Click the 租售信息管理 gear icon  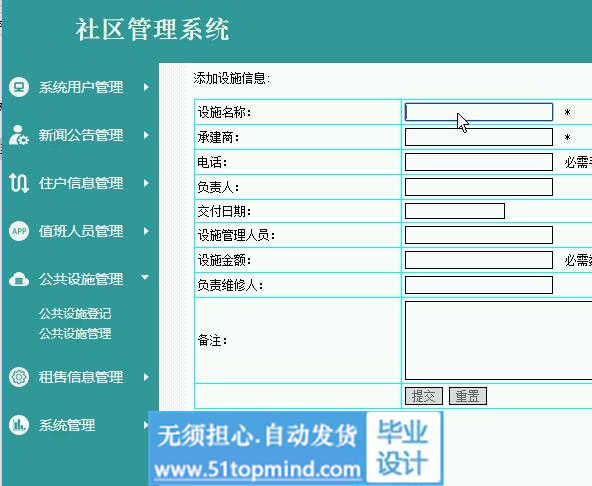pyautogui.click(x=19, y=377)
